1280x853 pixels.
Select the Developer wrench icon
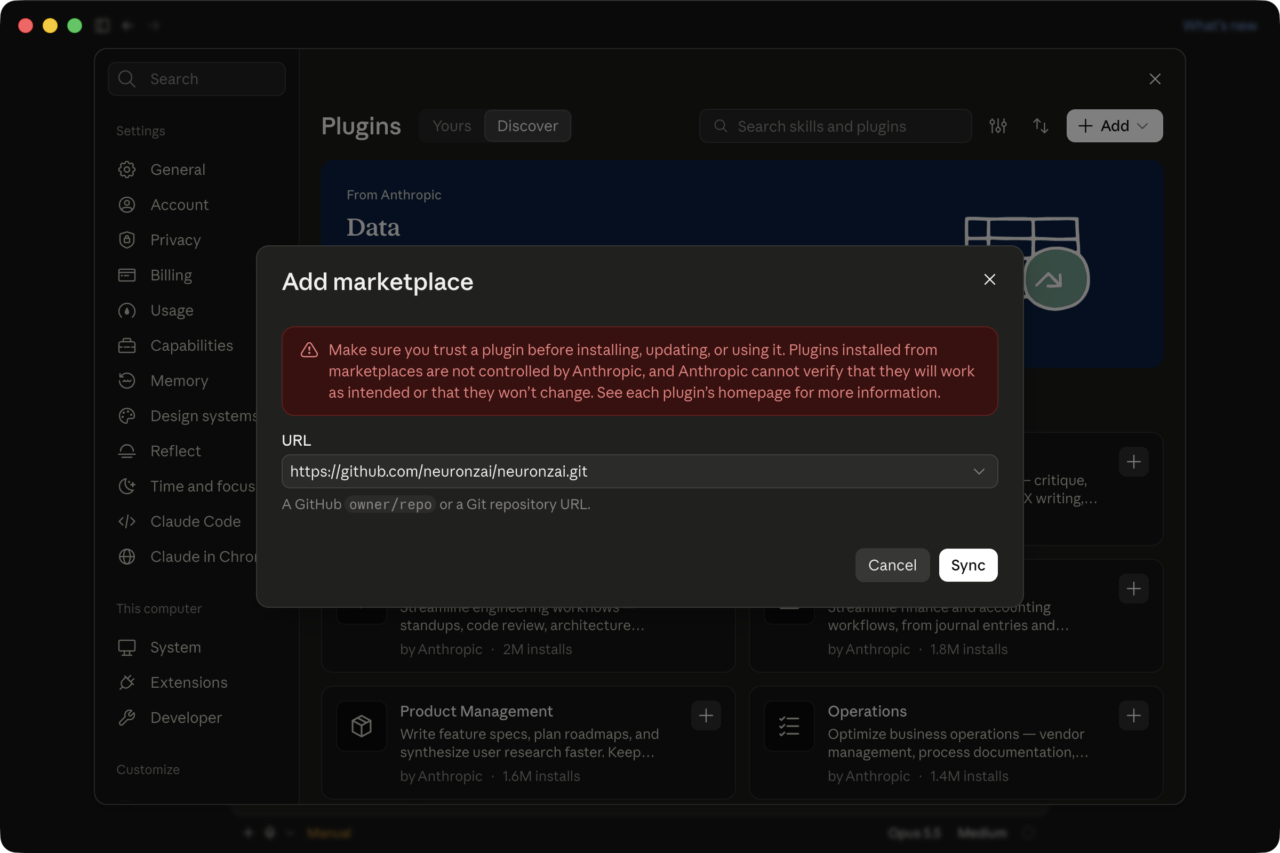tap(127, 718)
